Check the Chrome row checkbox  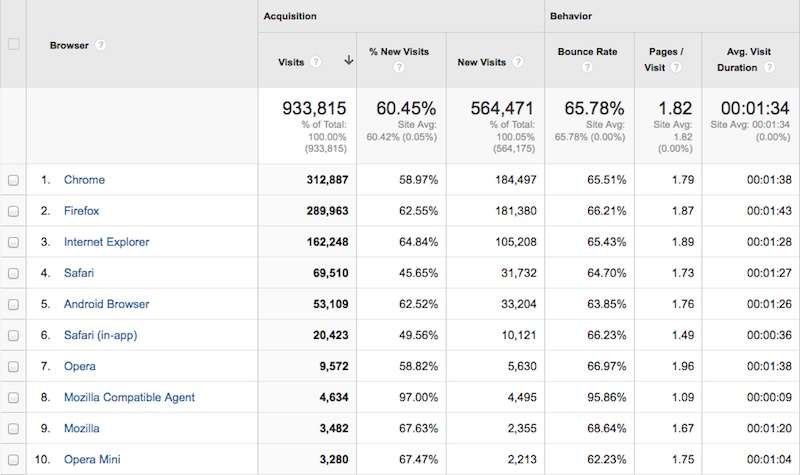click(13, 180)
